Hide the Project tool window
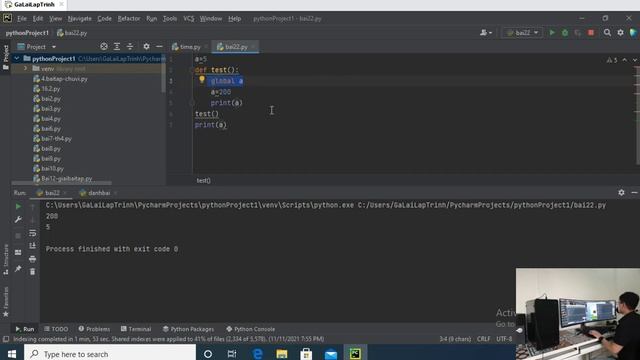Viewport: 640px width, 360px height. pos(159,47)
